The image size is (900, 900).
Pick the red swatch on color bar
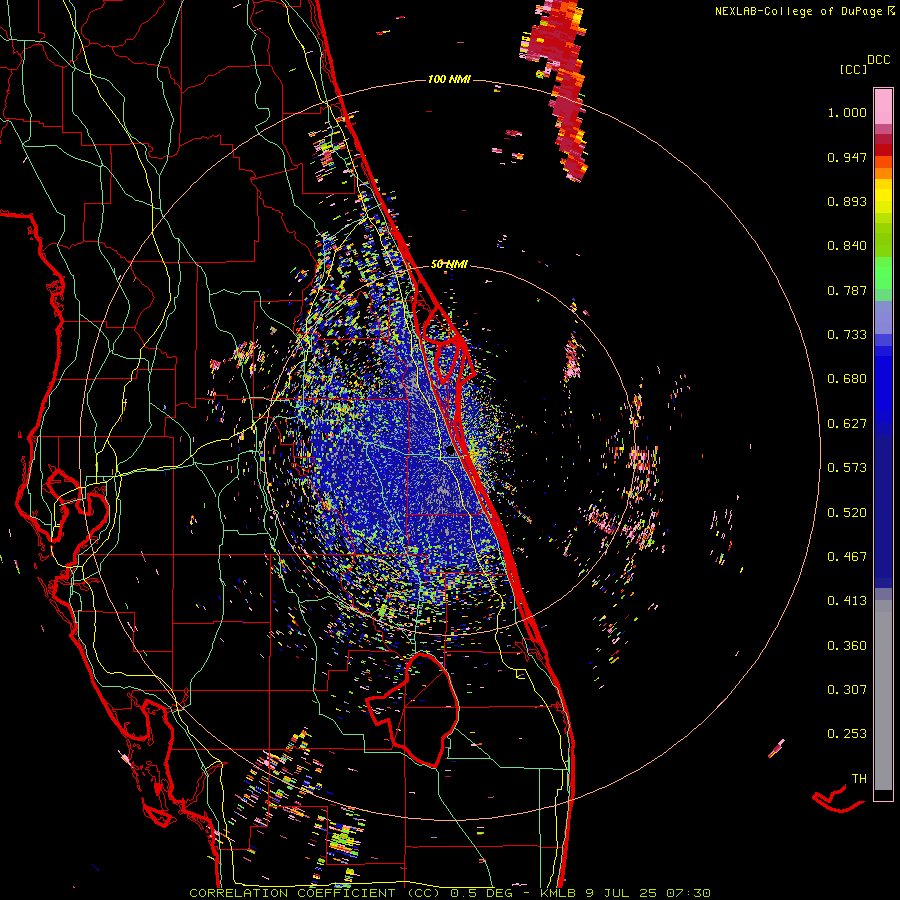[x=883, y=150]
